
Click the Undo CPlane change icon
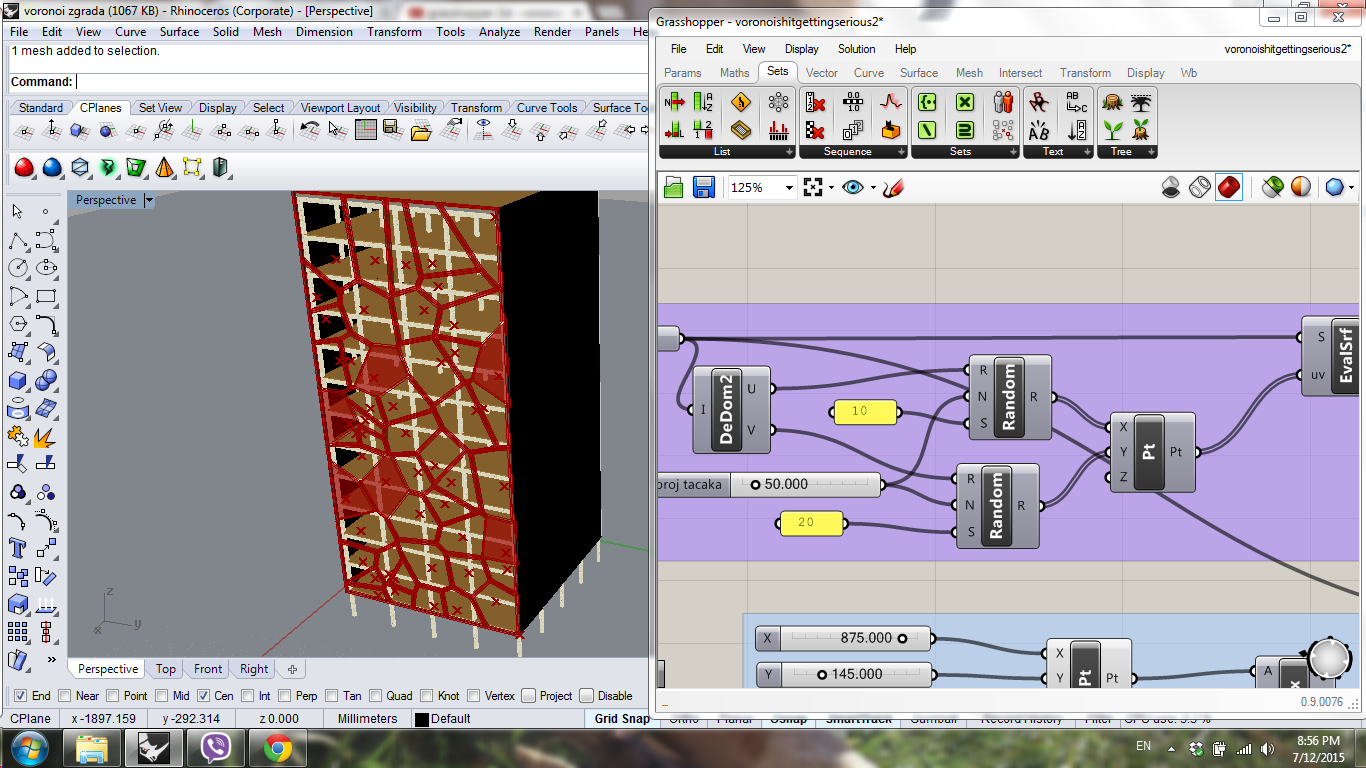coord(310,130)
